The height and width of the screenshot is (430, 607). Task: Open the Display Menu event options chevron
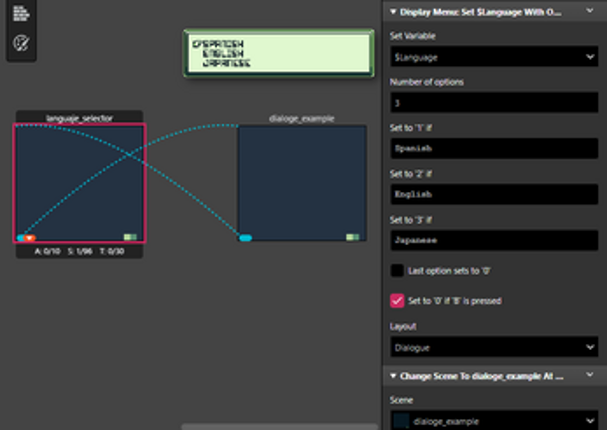[x=590, y=11]
